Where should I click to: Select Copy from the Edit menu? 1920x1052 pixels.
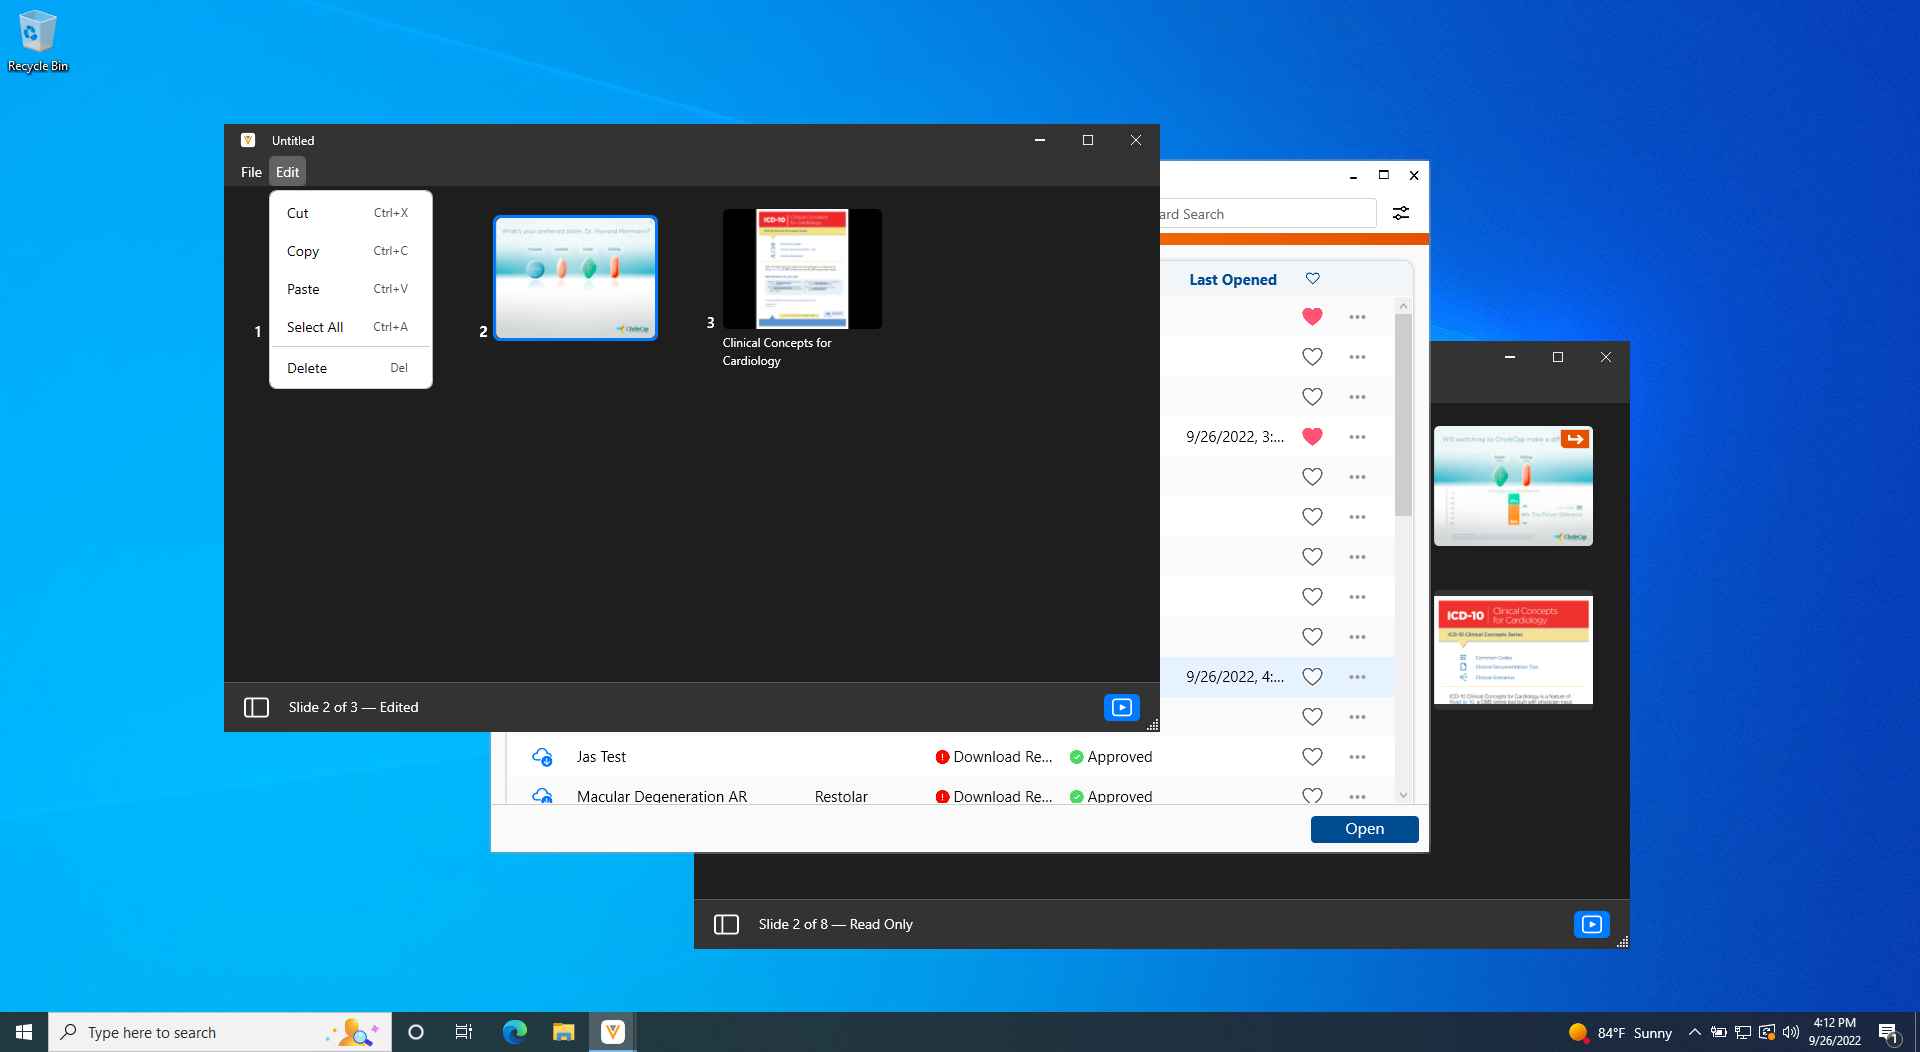[x=303, y=251]
